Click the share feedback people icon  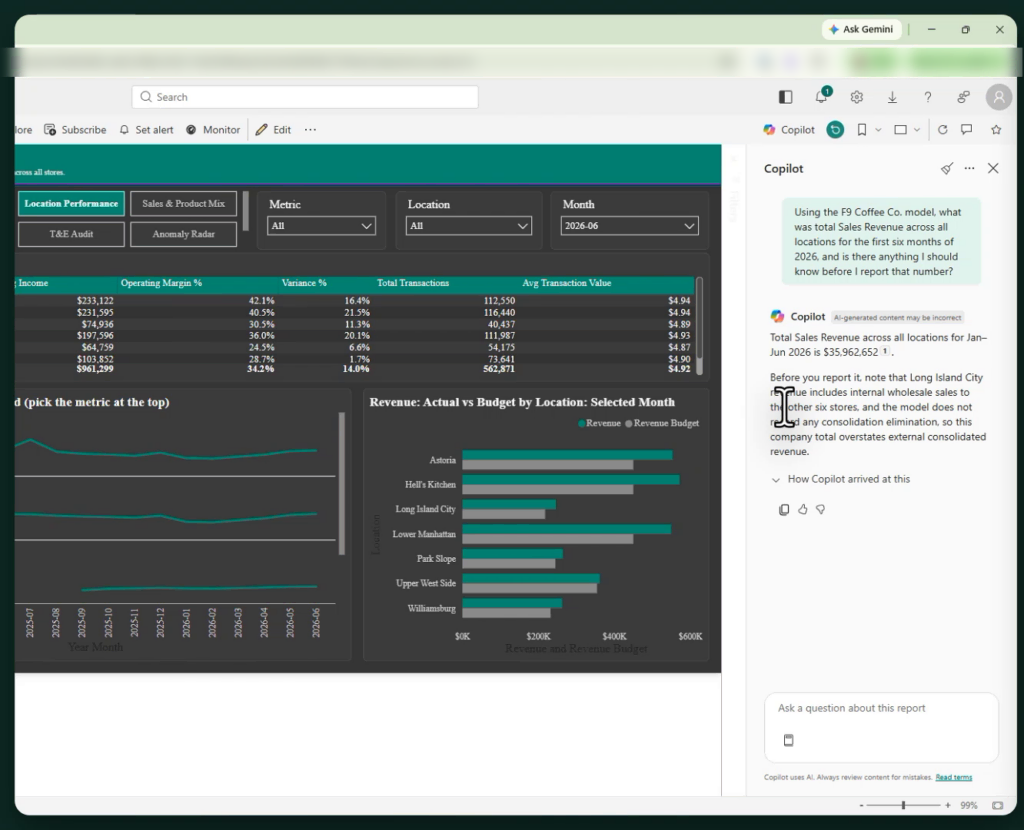963,97
